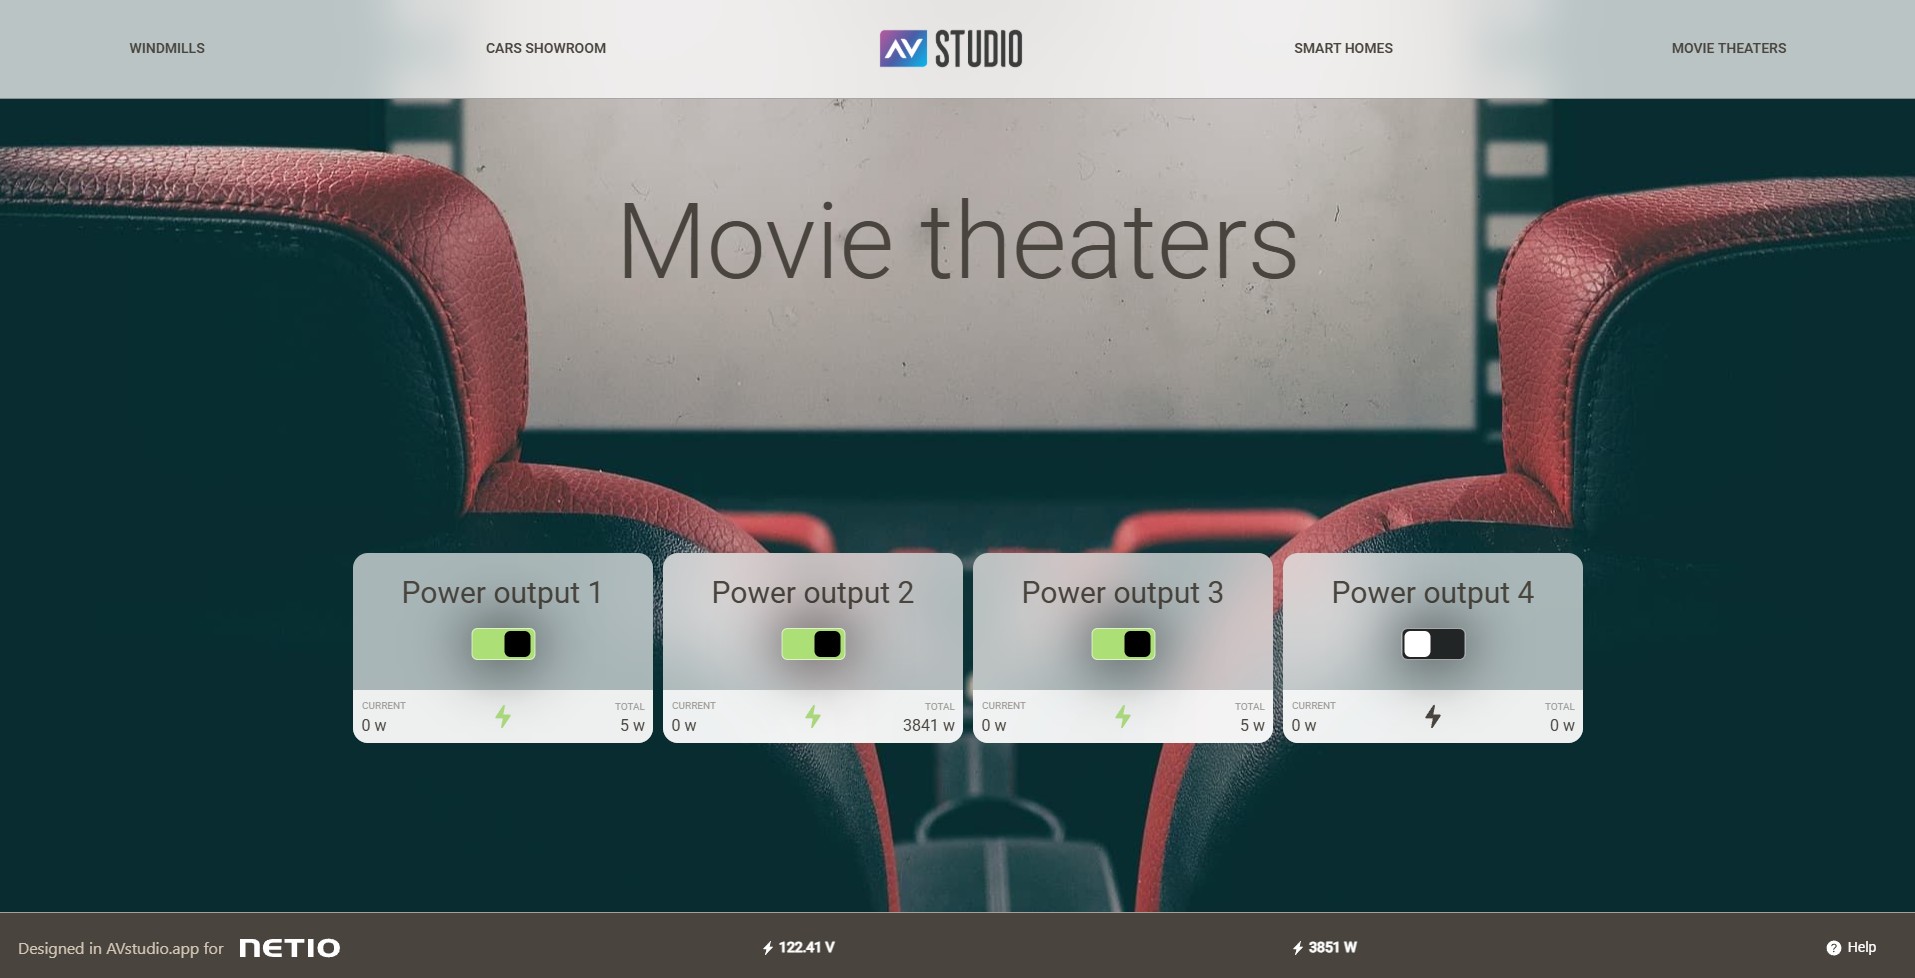Open the Help link in footer
Screen dimensions: 1915x978
[1861, 947]
